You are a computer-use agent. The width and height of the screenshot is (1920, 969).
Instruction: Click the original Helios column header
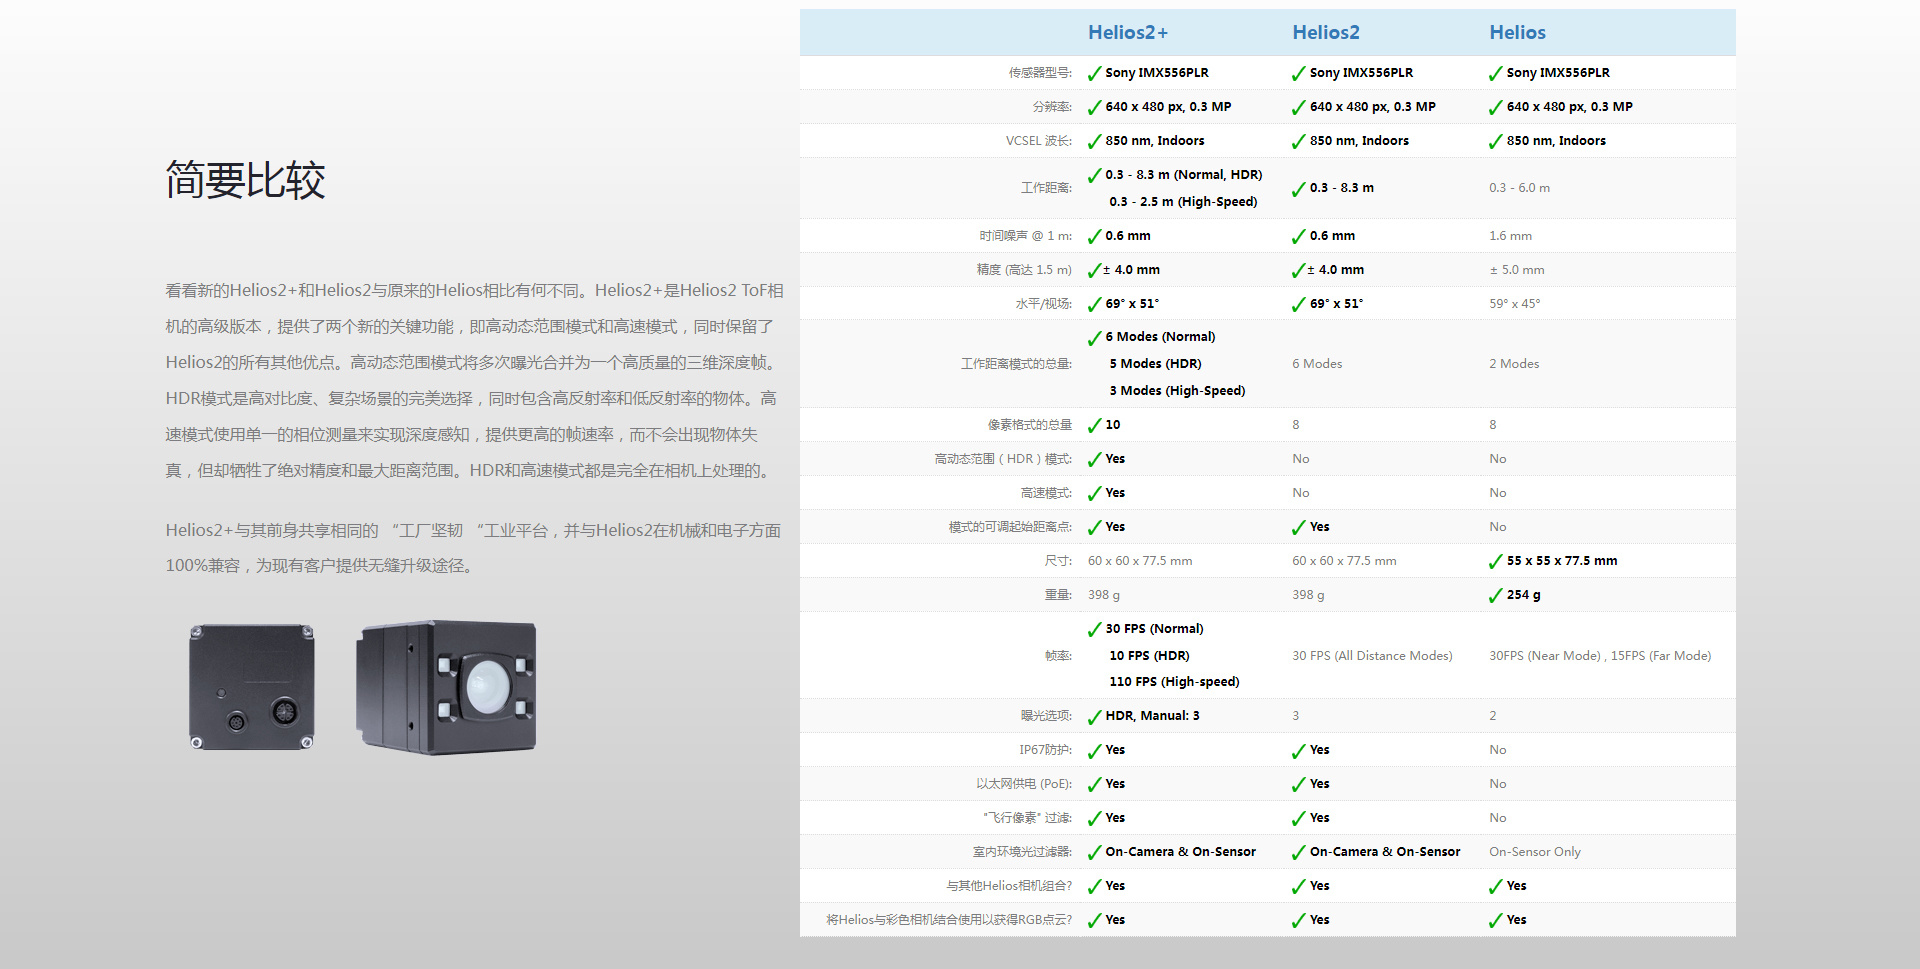1517,33
